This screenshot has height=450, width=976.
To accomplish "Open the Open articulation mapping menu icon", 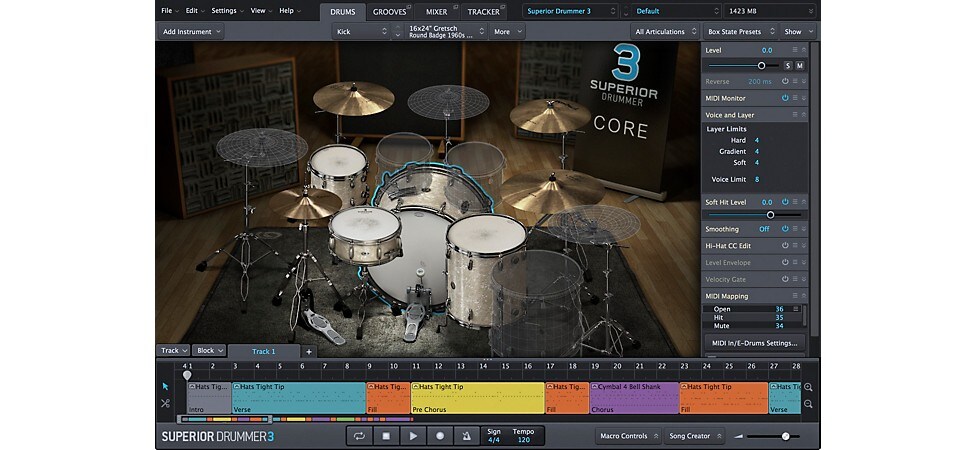I will pyautogui.click(x=795, y=309).
